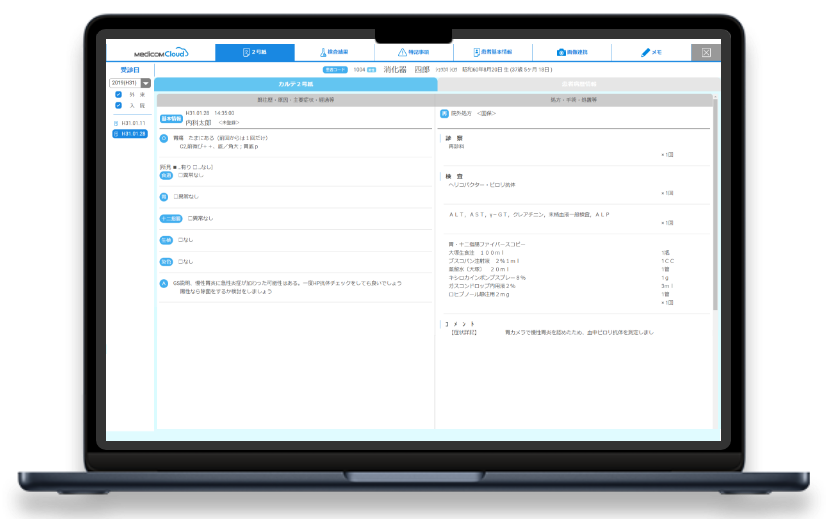Click the pencil memo icon
826x519 pixels.
pyautogui.click(x=645, y=52)
